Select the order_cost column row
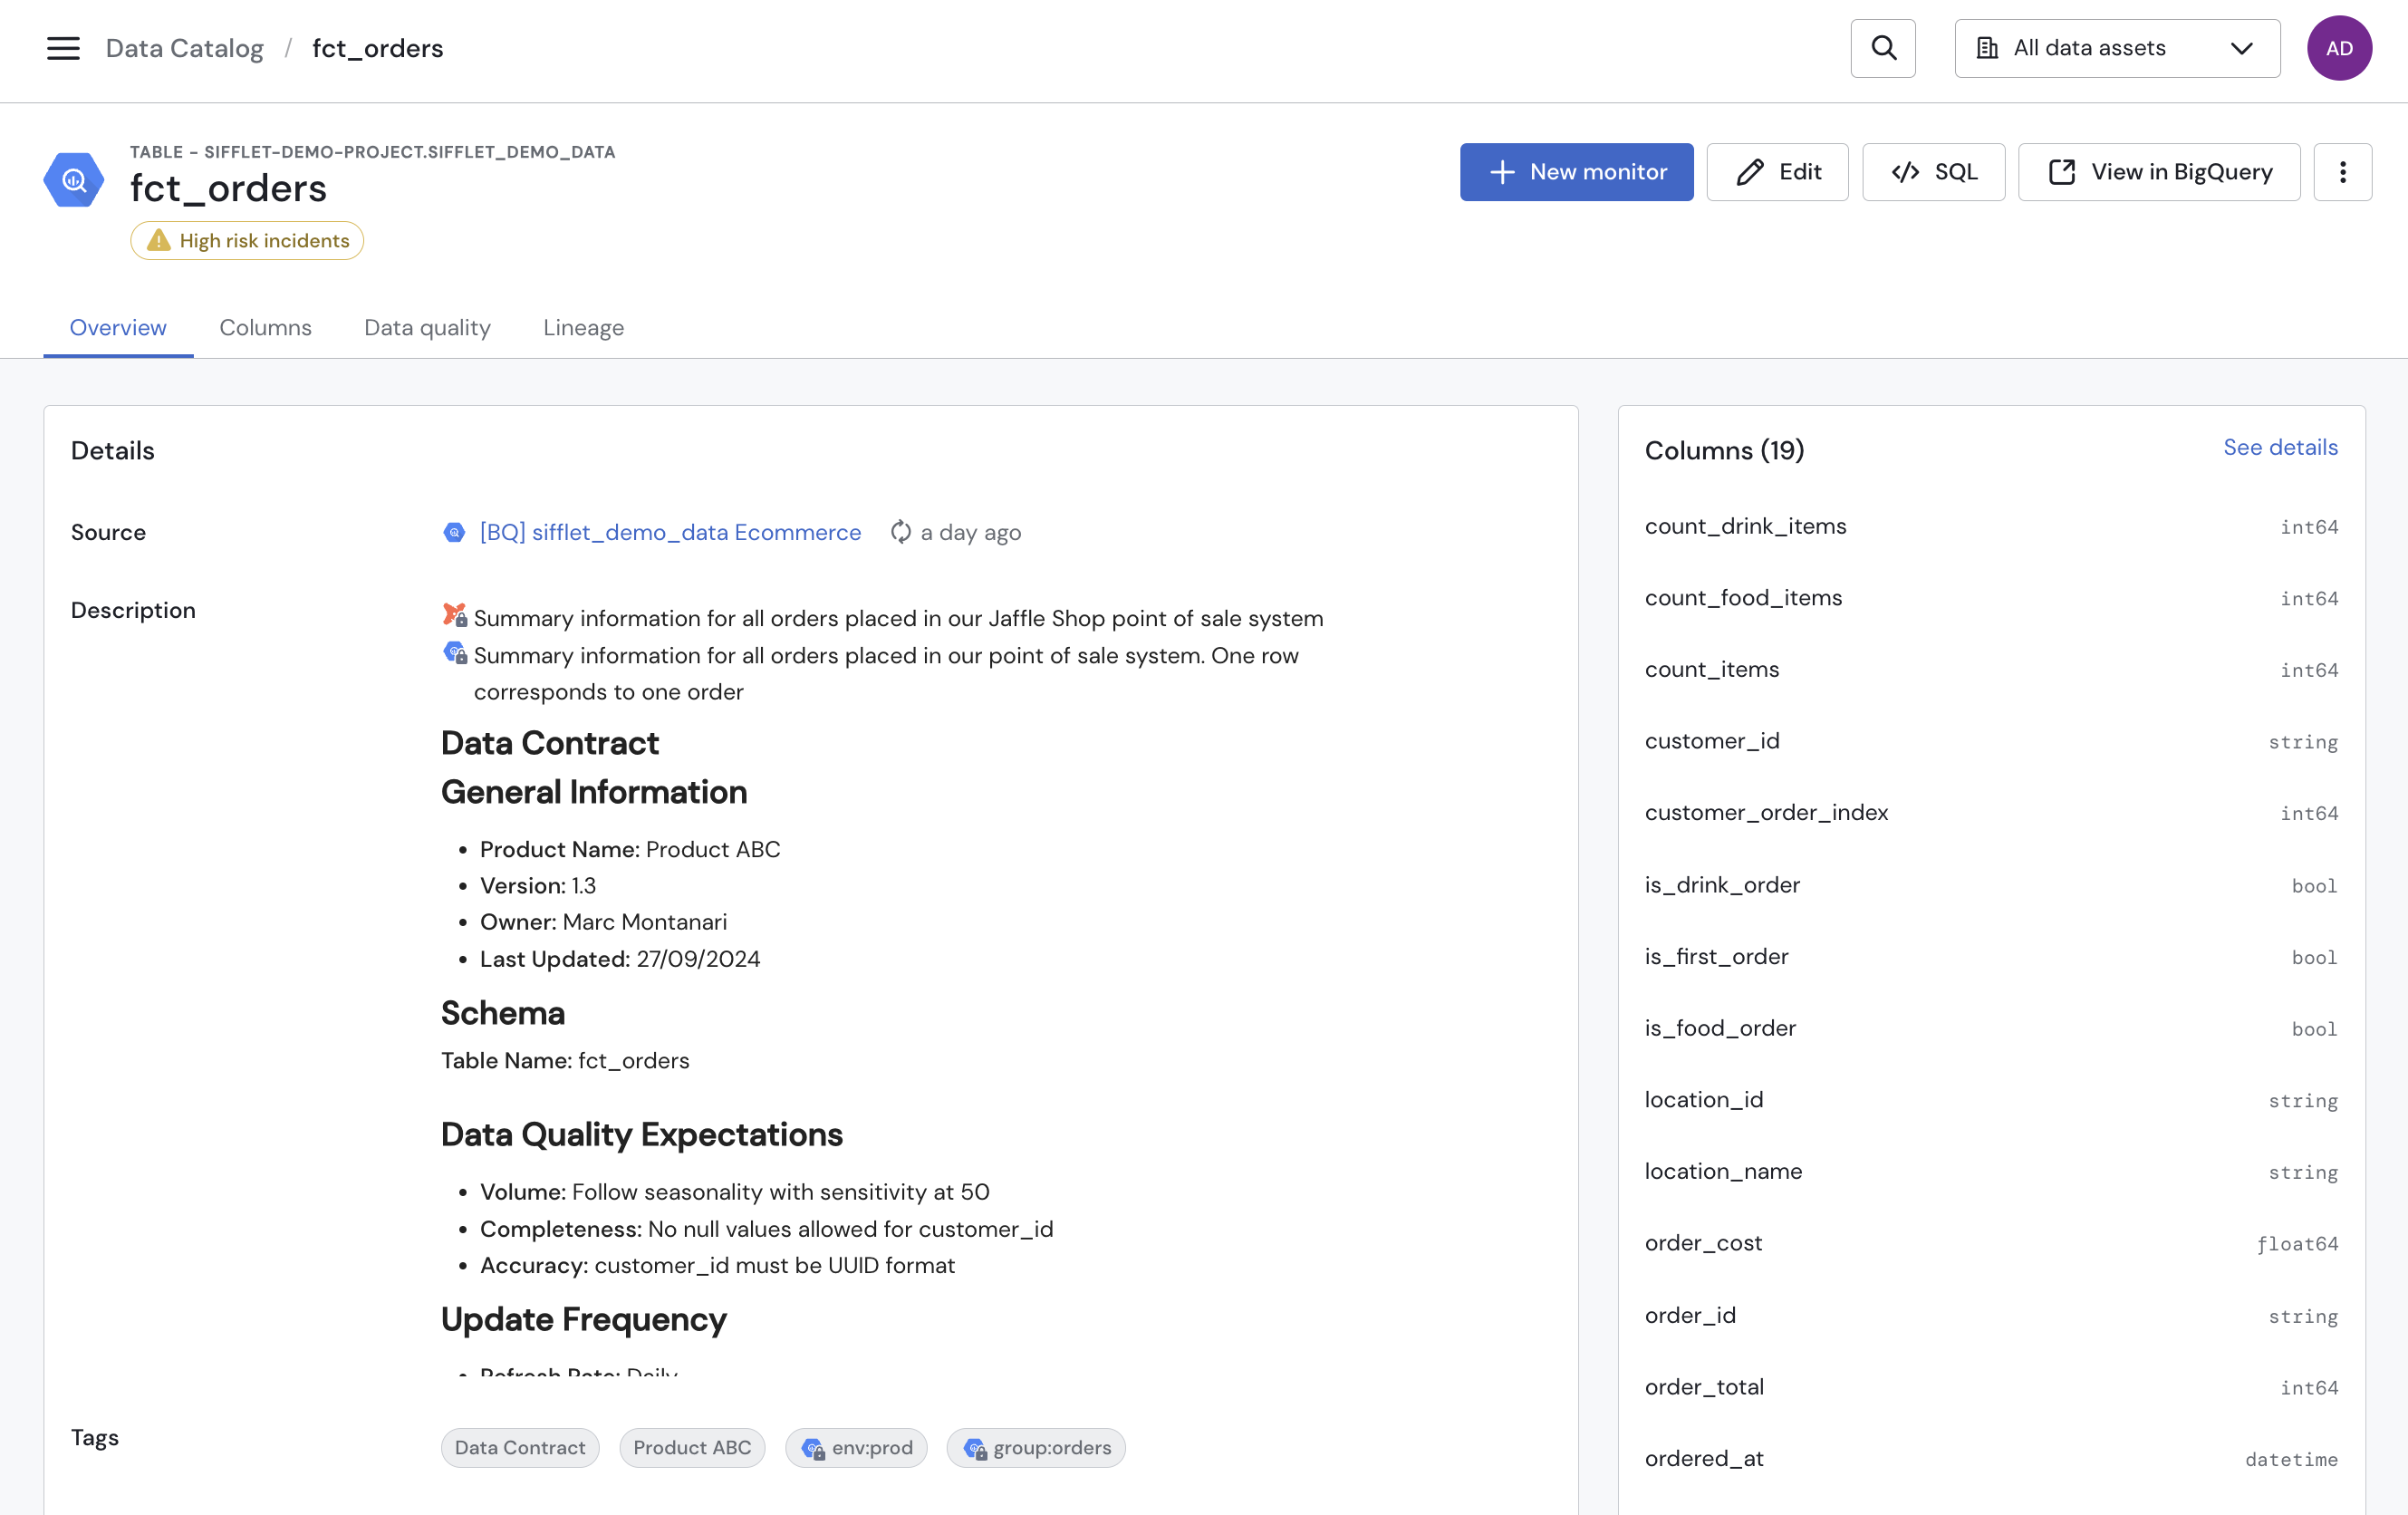 click(1991, 1243)
